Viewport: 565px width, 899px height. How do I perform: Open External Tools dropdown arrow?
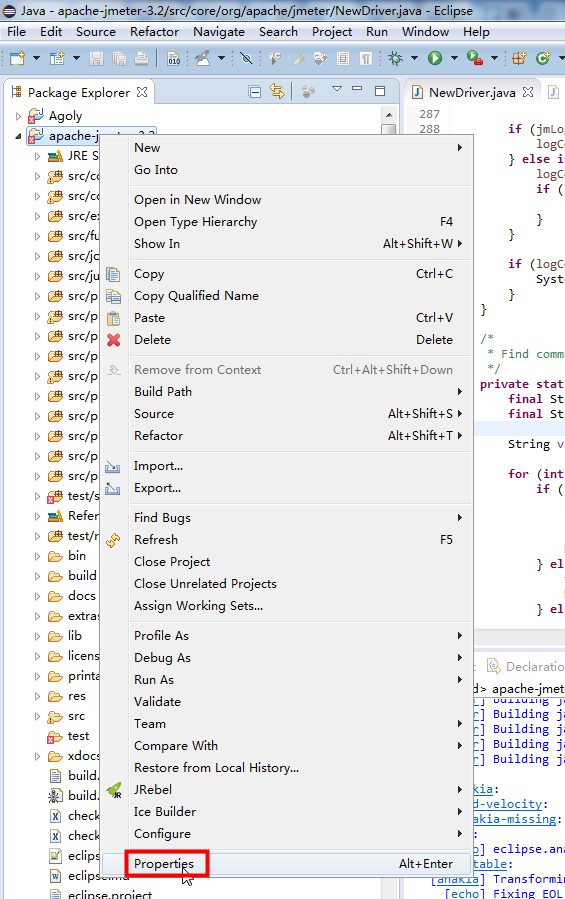494,58
